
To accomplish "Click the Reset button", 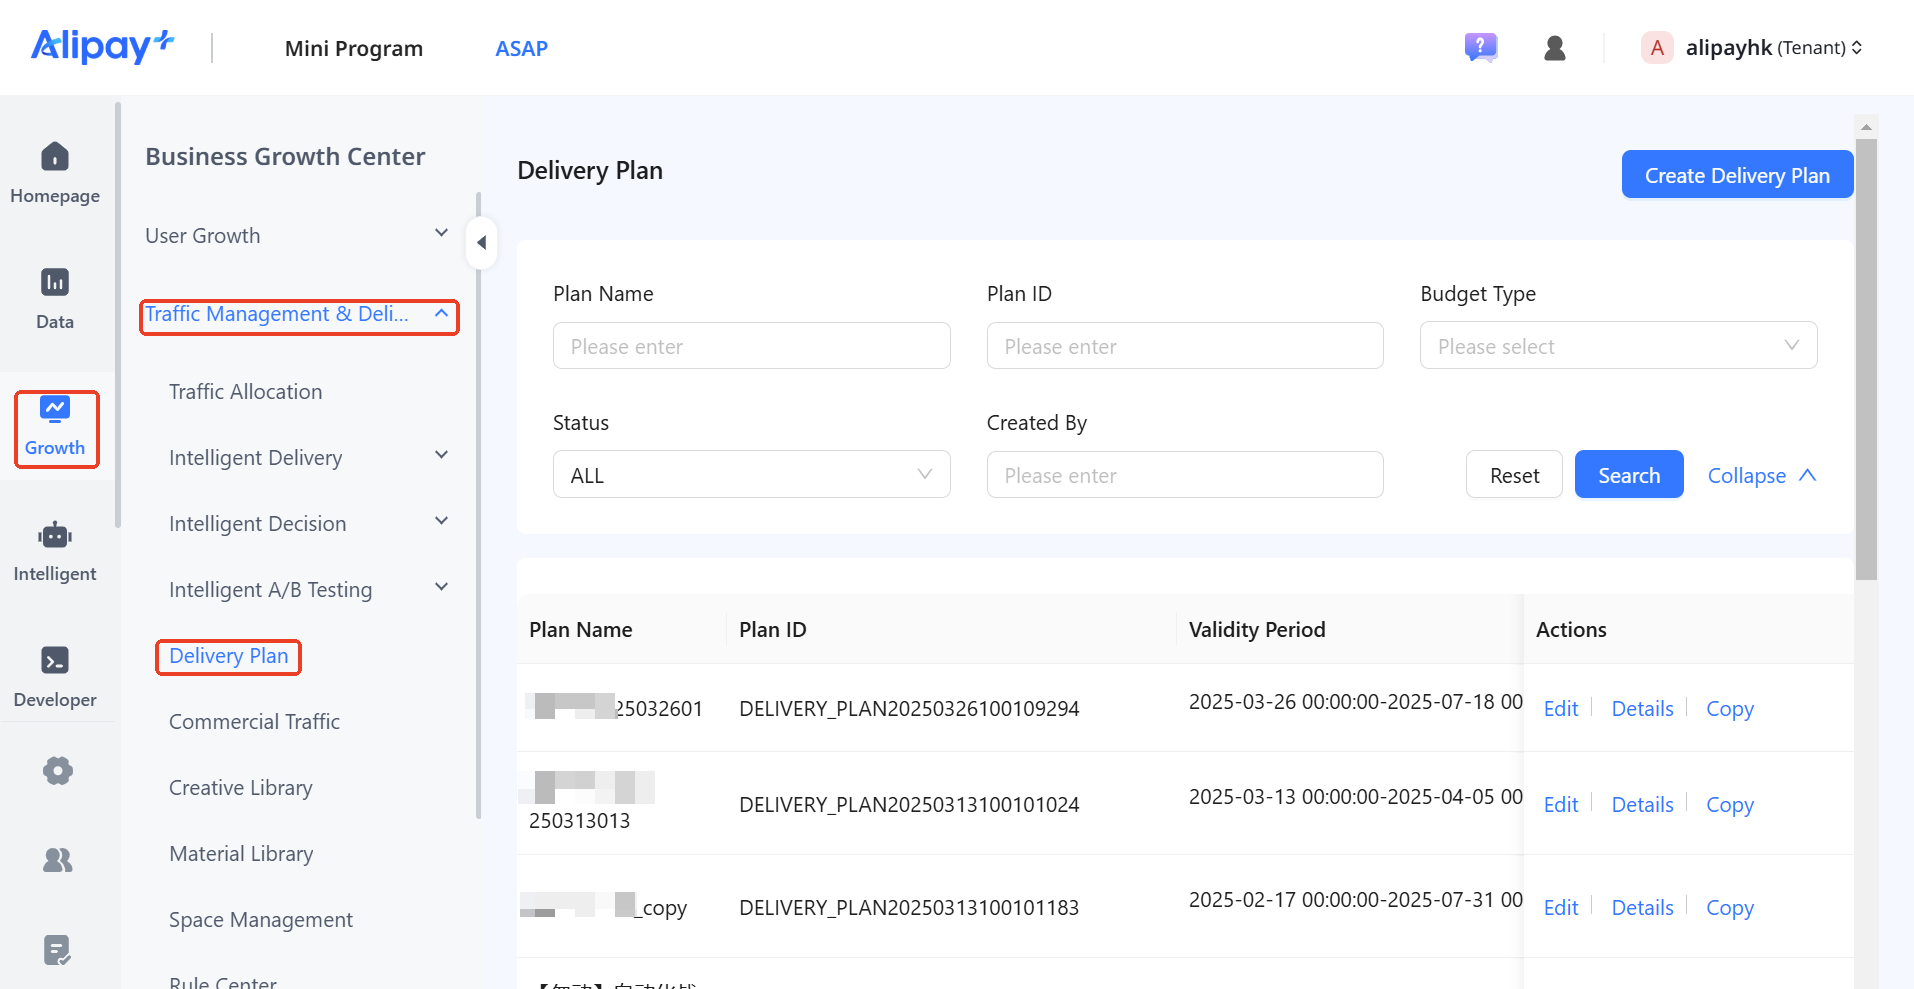I will 1514,475.
